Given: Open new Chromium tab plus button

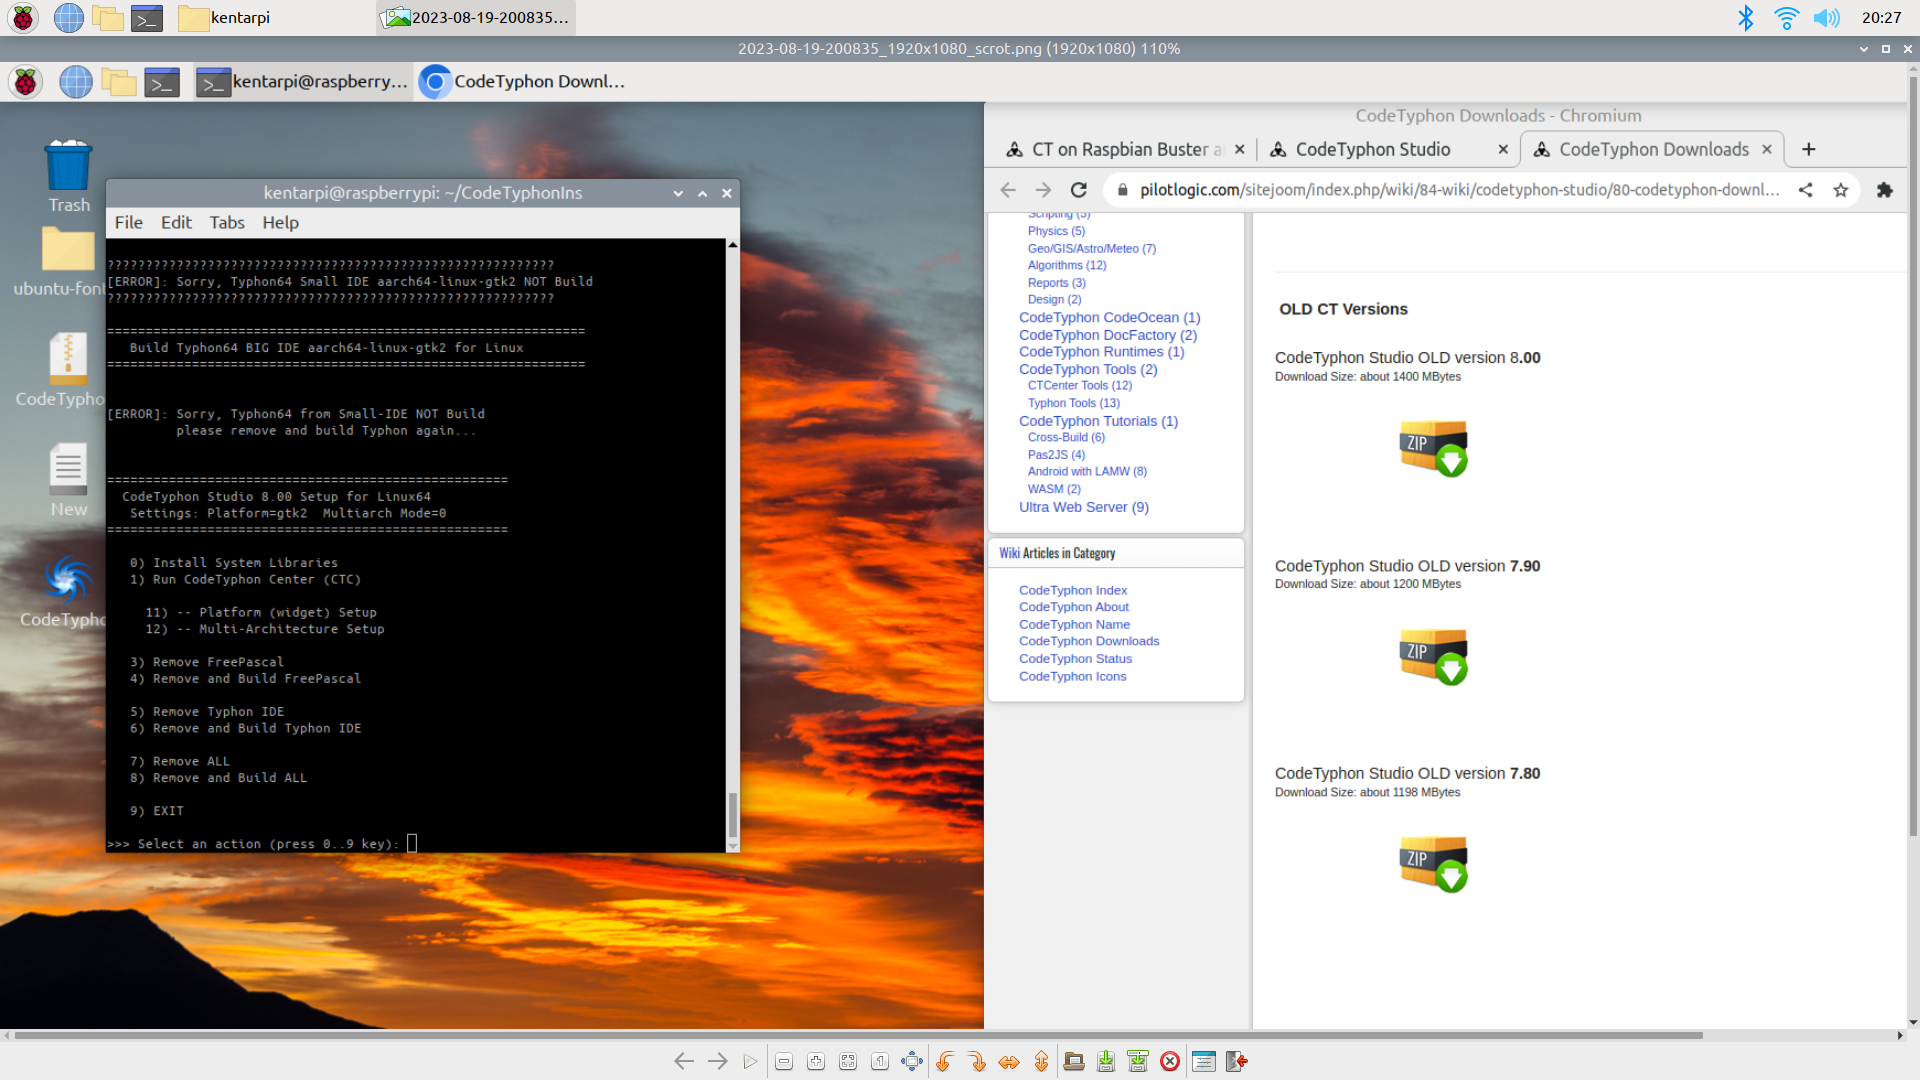Looking at the screenshot, I should click(1808, 149).
